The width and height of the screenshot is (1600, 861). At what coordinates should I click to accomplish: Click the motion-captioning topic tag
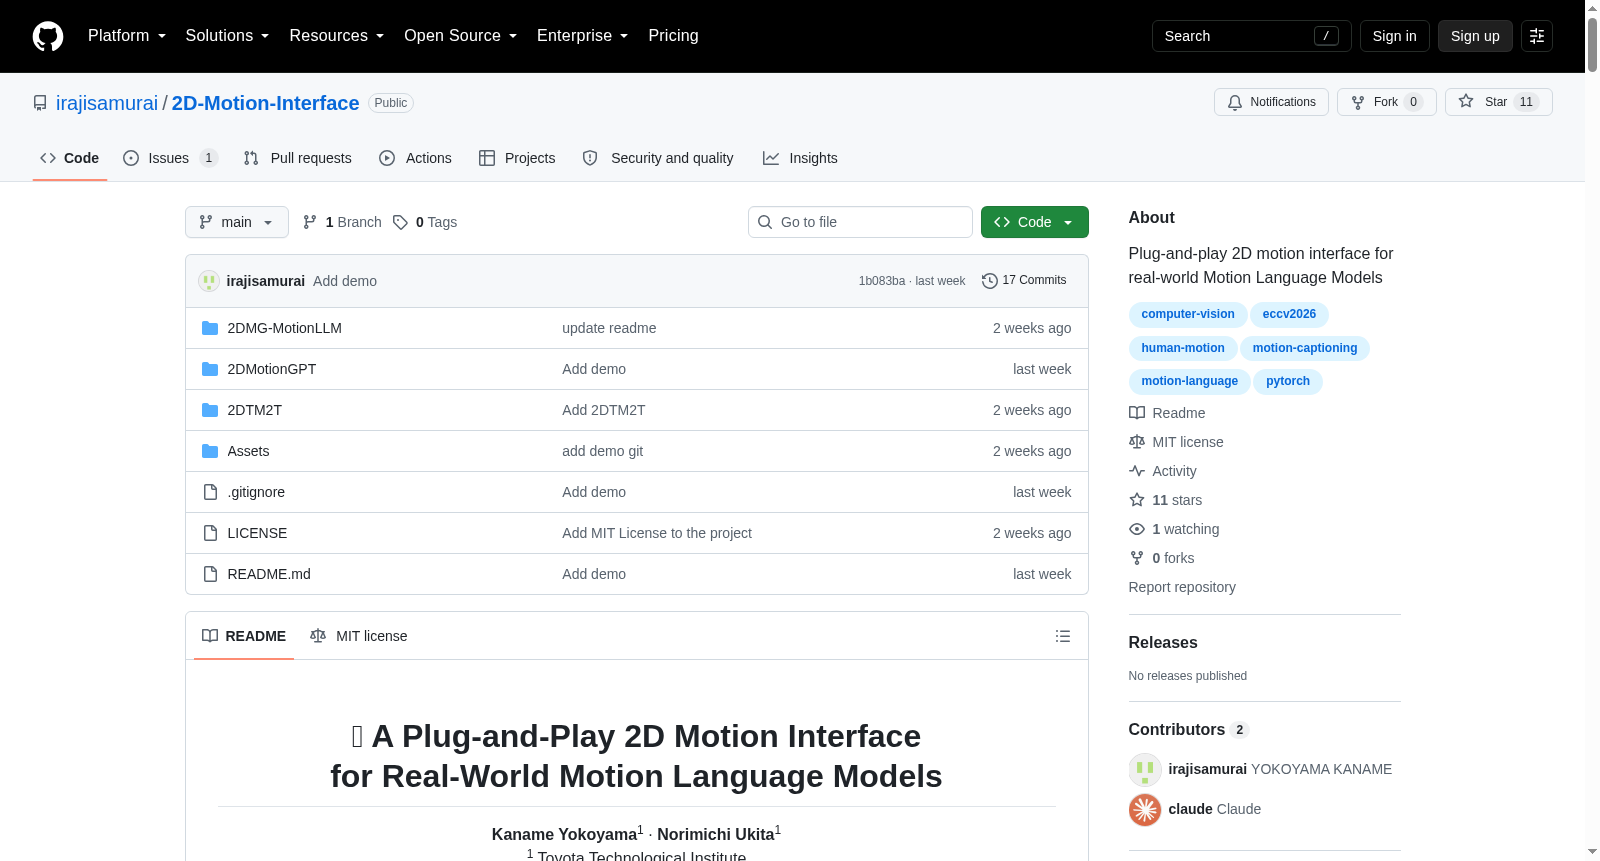(x=1305, y=348)
